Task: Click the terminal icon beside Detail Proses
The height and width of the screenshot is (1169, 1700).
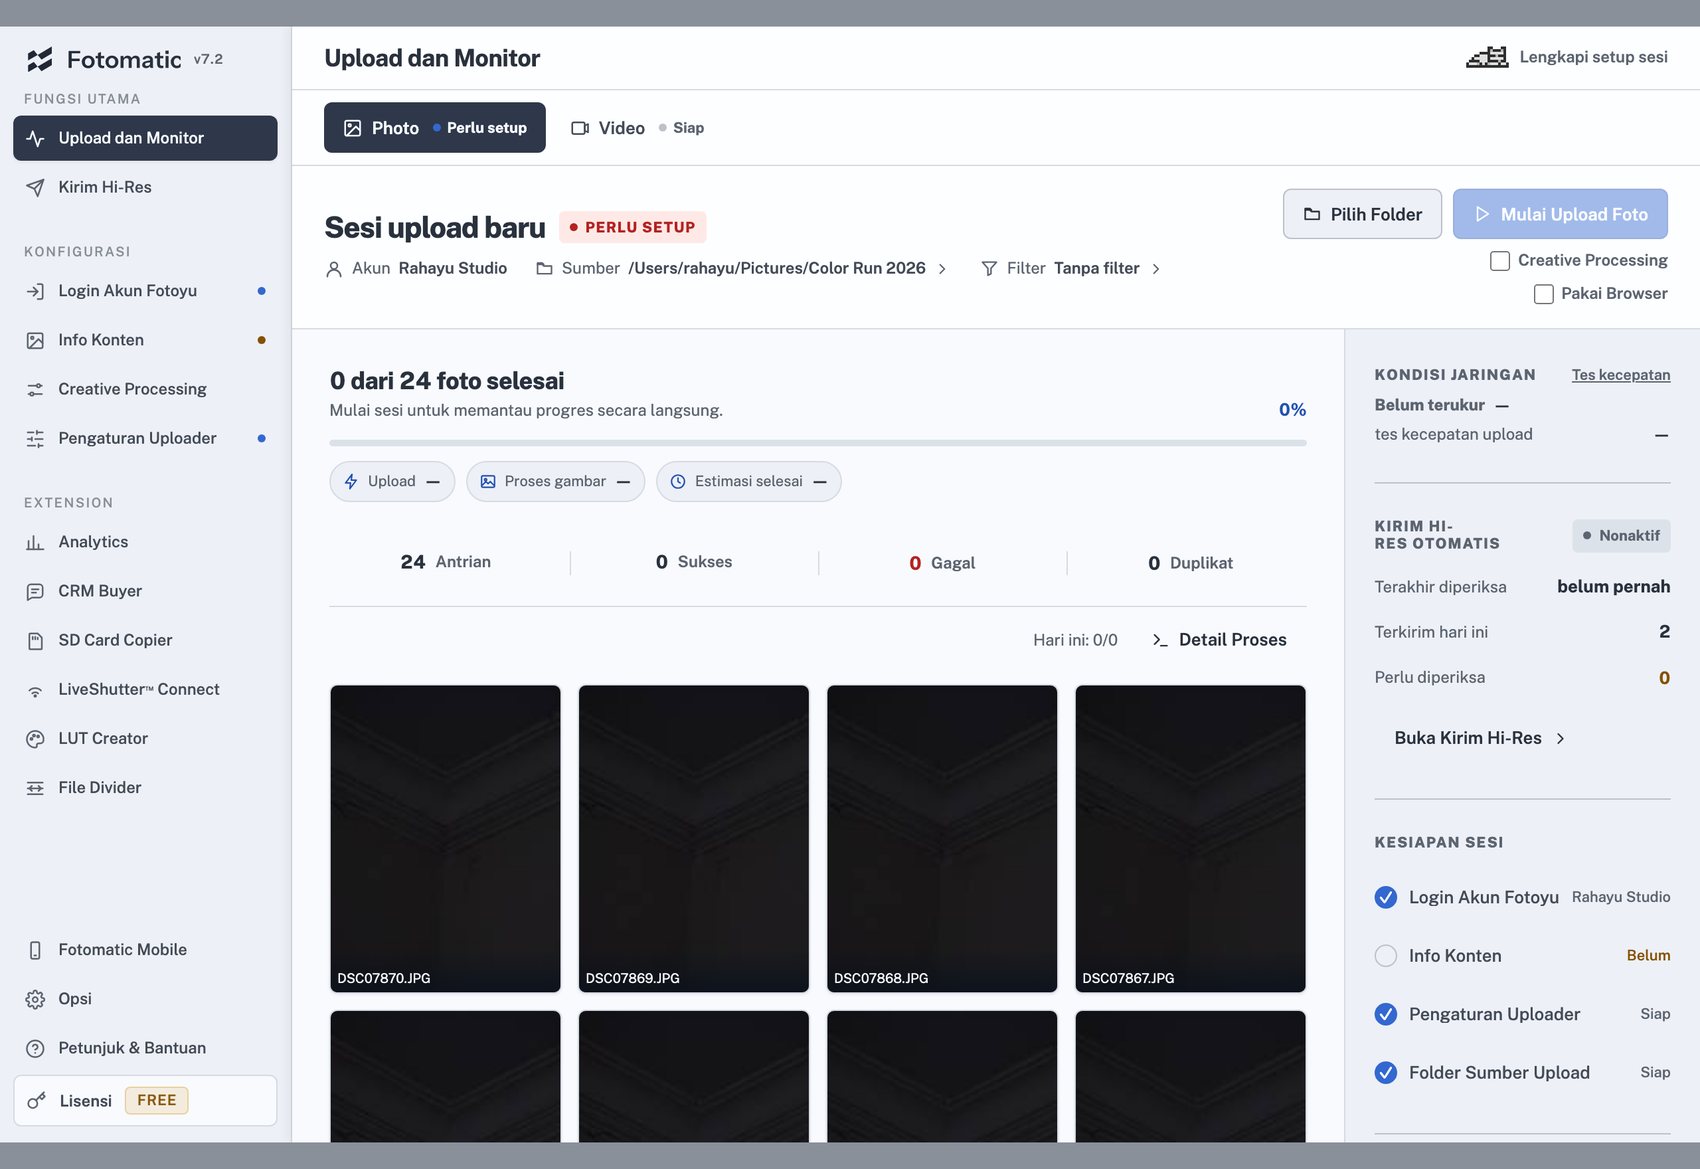Action: tap(1160, 640)
